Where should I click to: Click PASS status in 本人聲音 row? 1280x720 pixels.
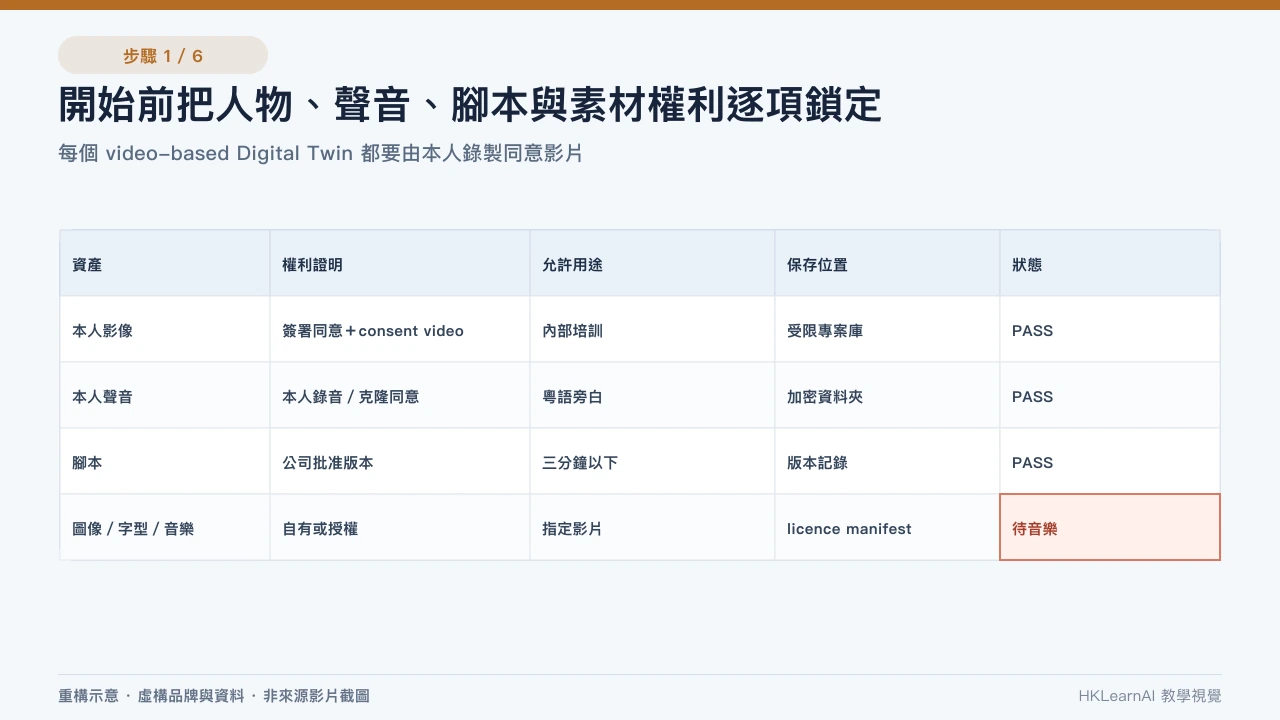(x=1110, y=396)
